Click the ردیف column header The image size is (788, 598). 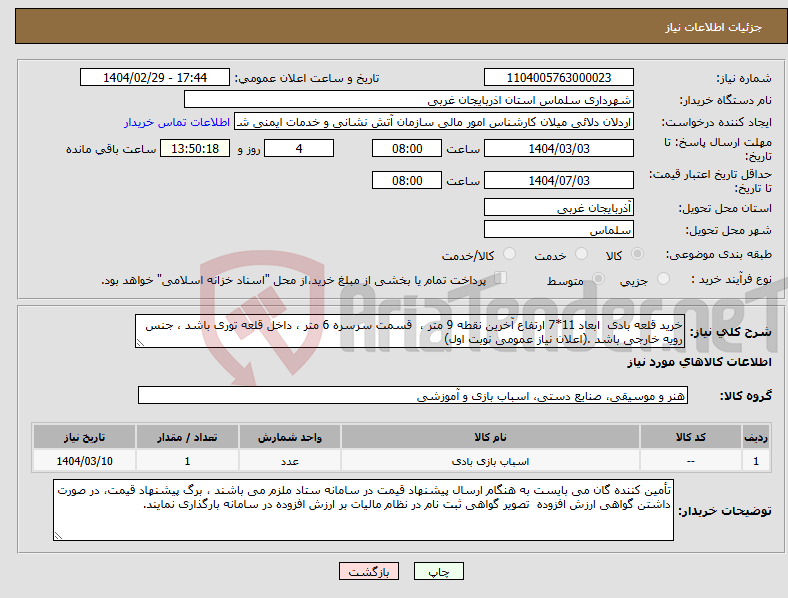[756, 437]
